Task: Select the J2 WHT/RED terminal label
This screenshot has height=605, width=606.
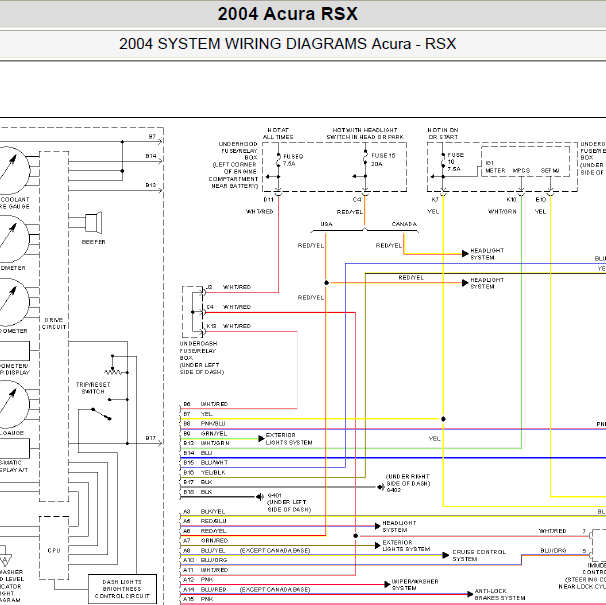Action: point(229,287)
